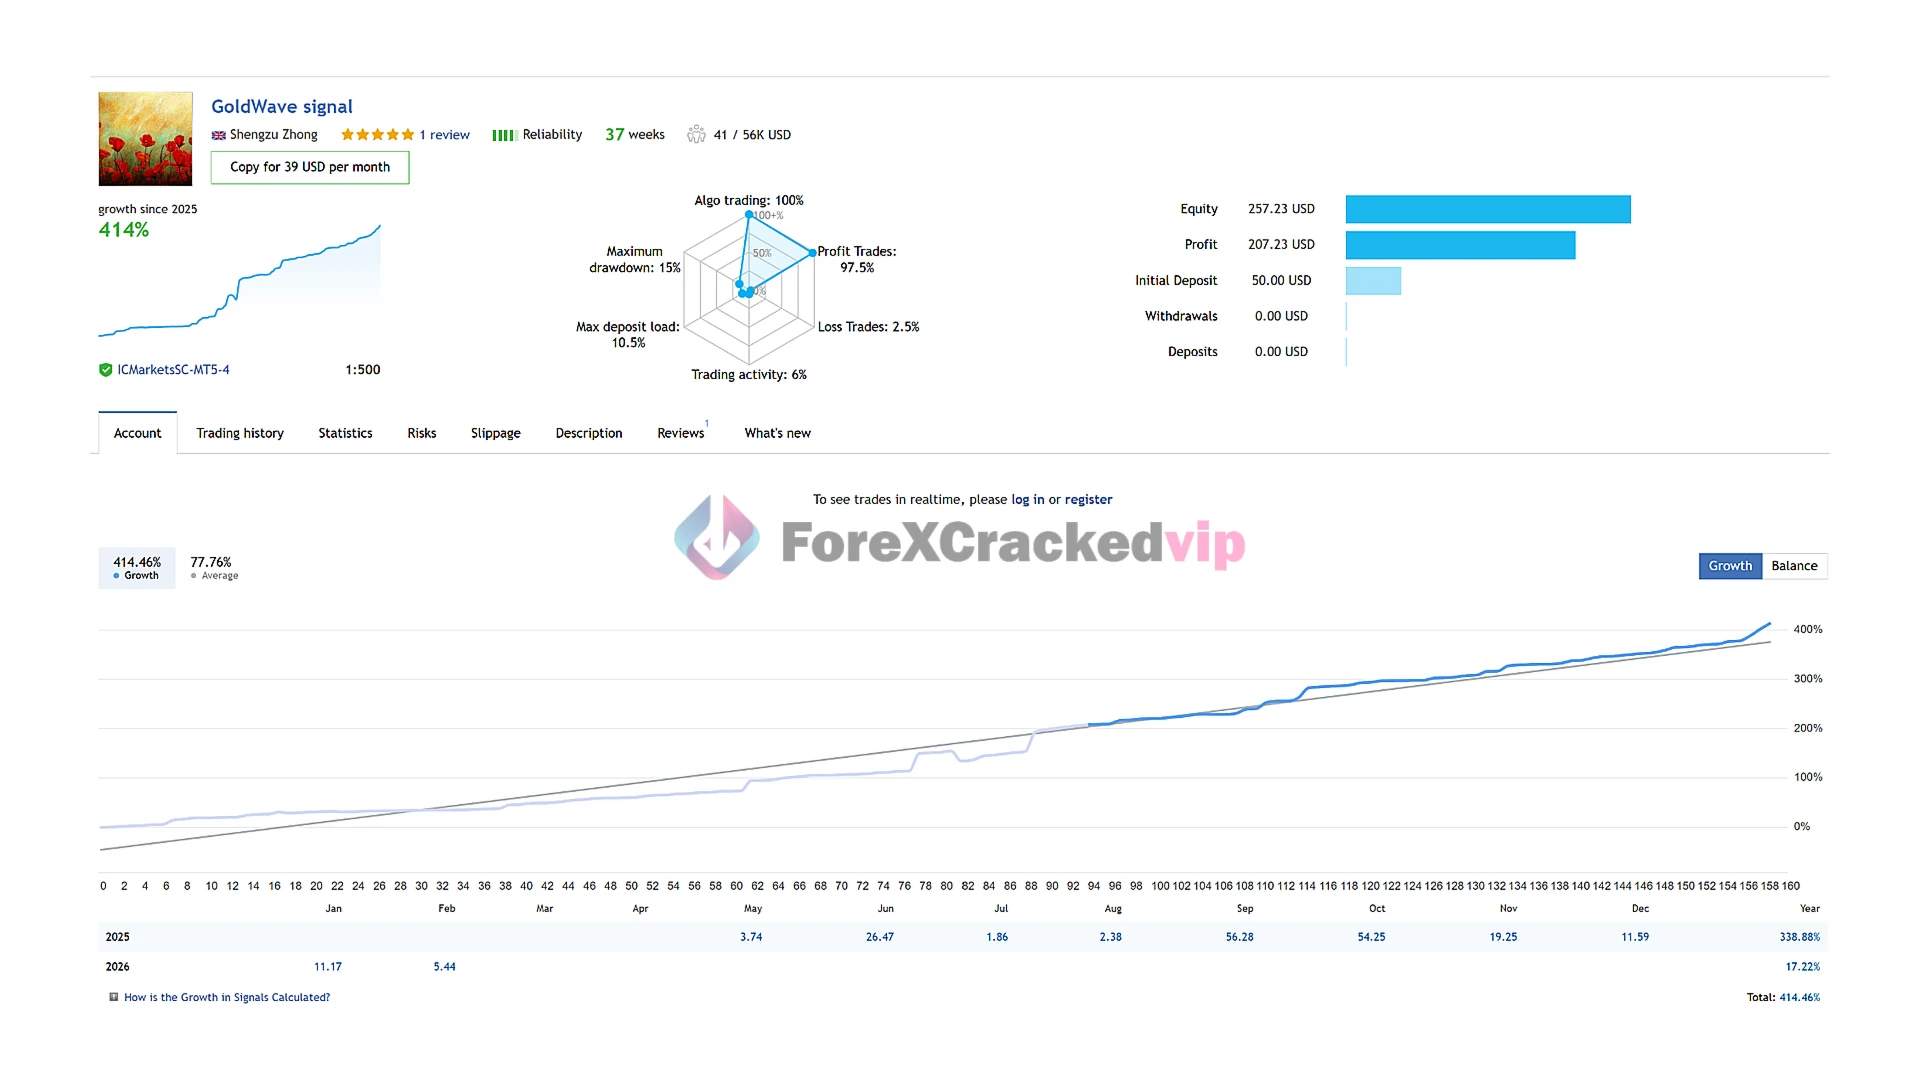This screenshot has height=1080, width=1920.
Task: Click the small growth since 2025 chart
Action: (x=239, y=285)
